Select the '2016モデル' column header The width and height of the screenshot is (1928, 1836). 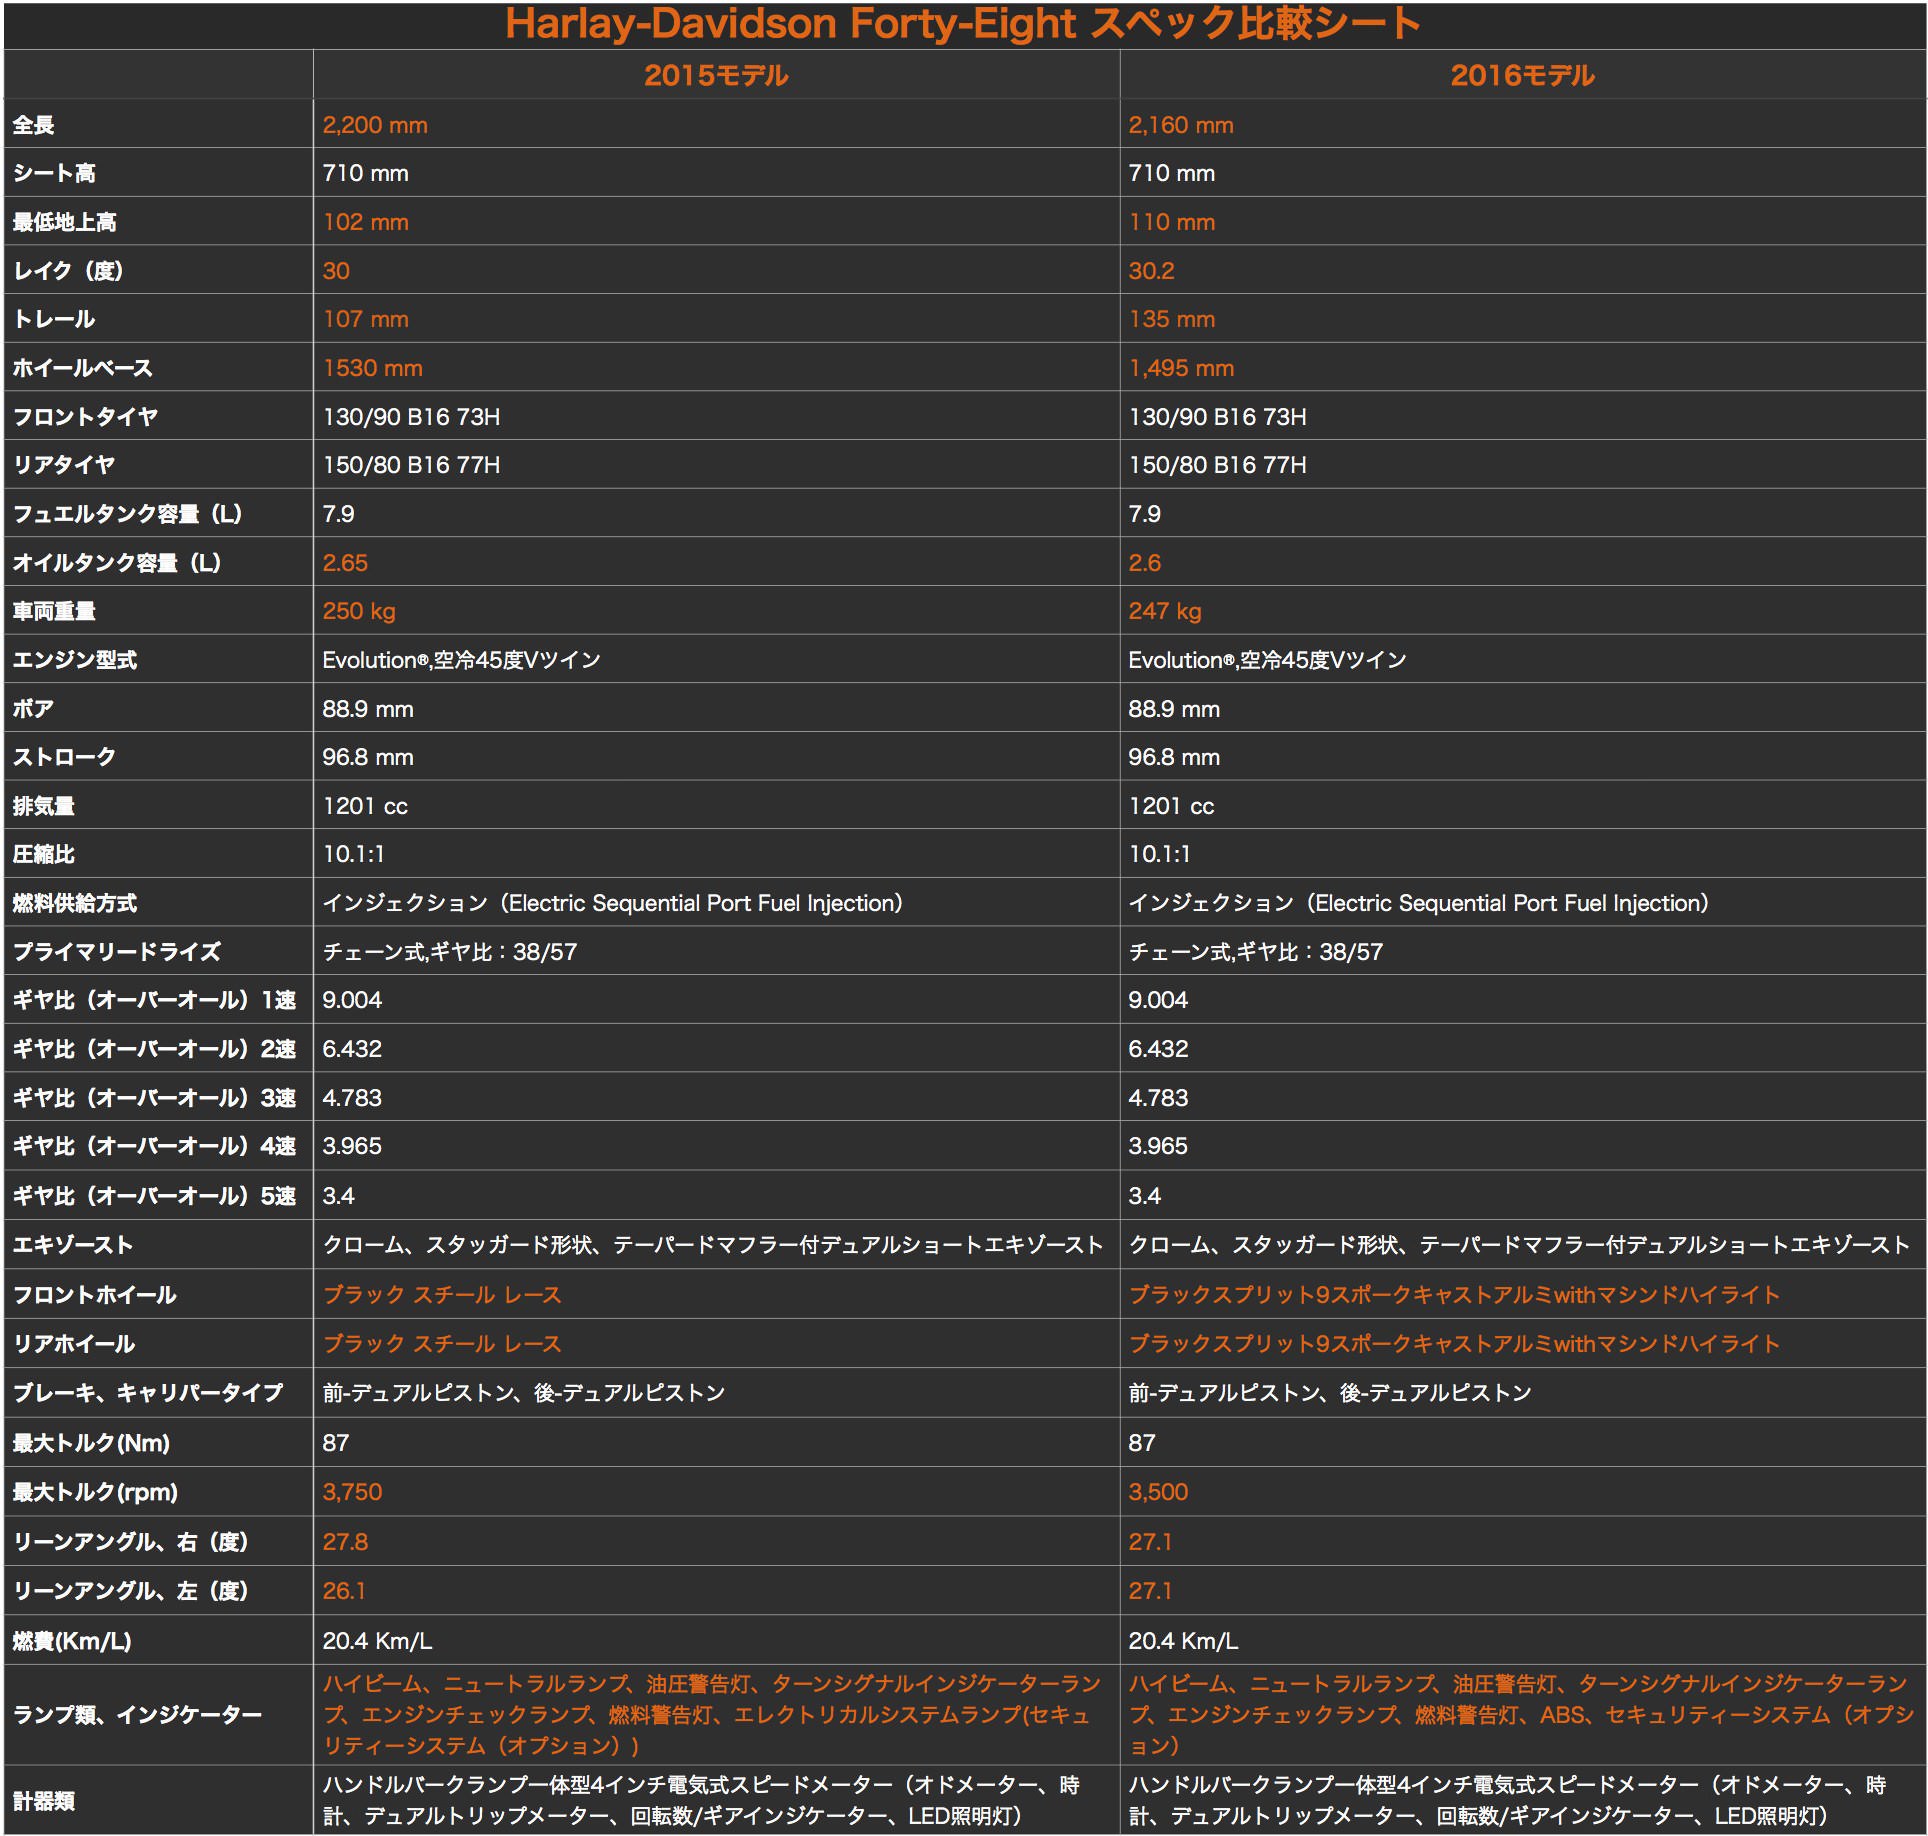point(1522,75)
